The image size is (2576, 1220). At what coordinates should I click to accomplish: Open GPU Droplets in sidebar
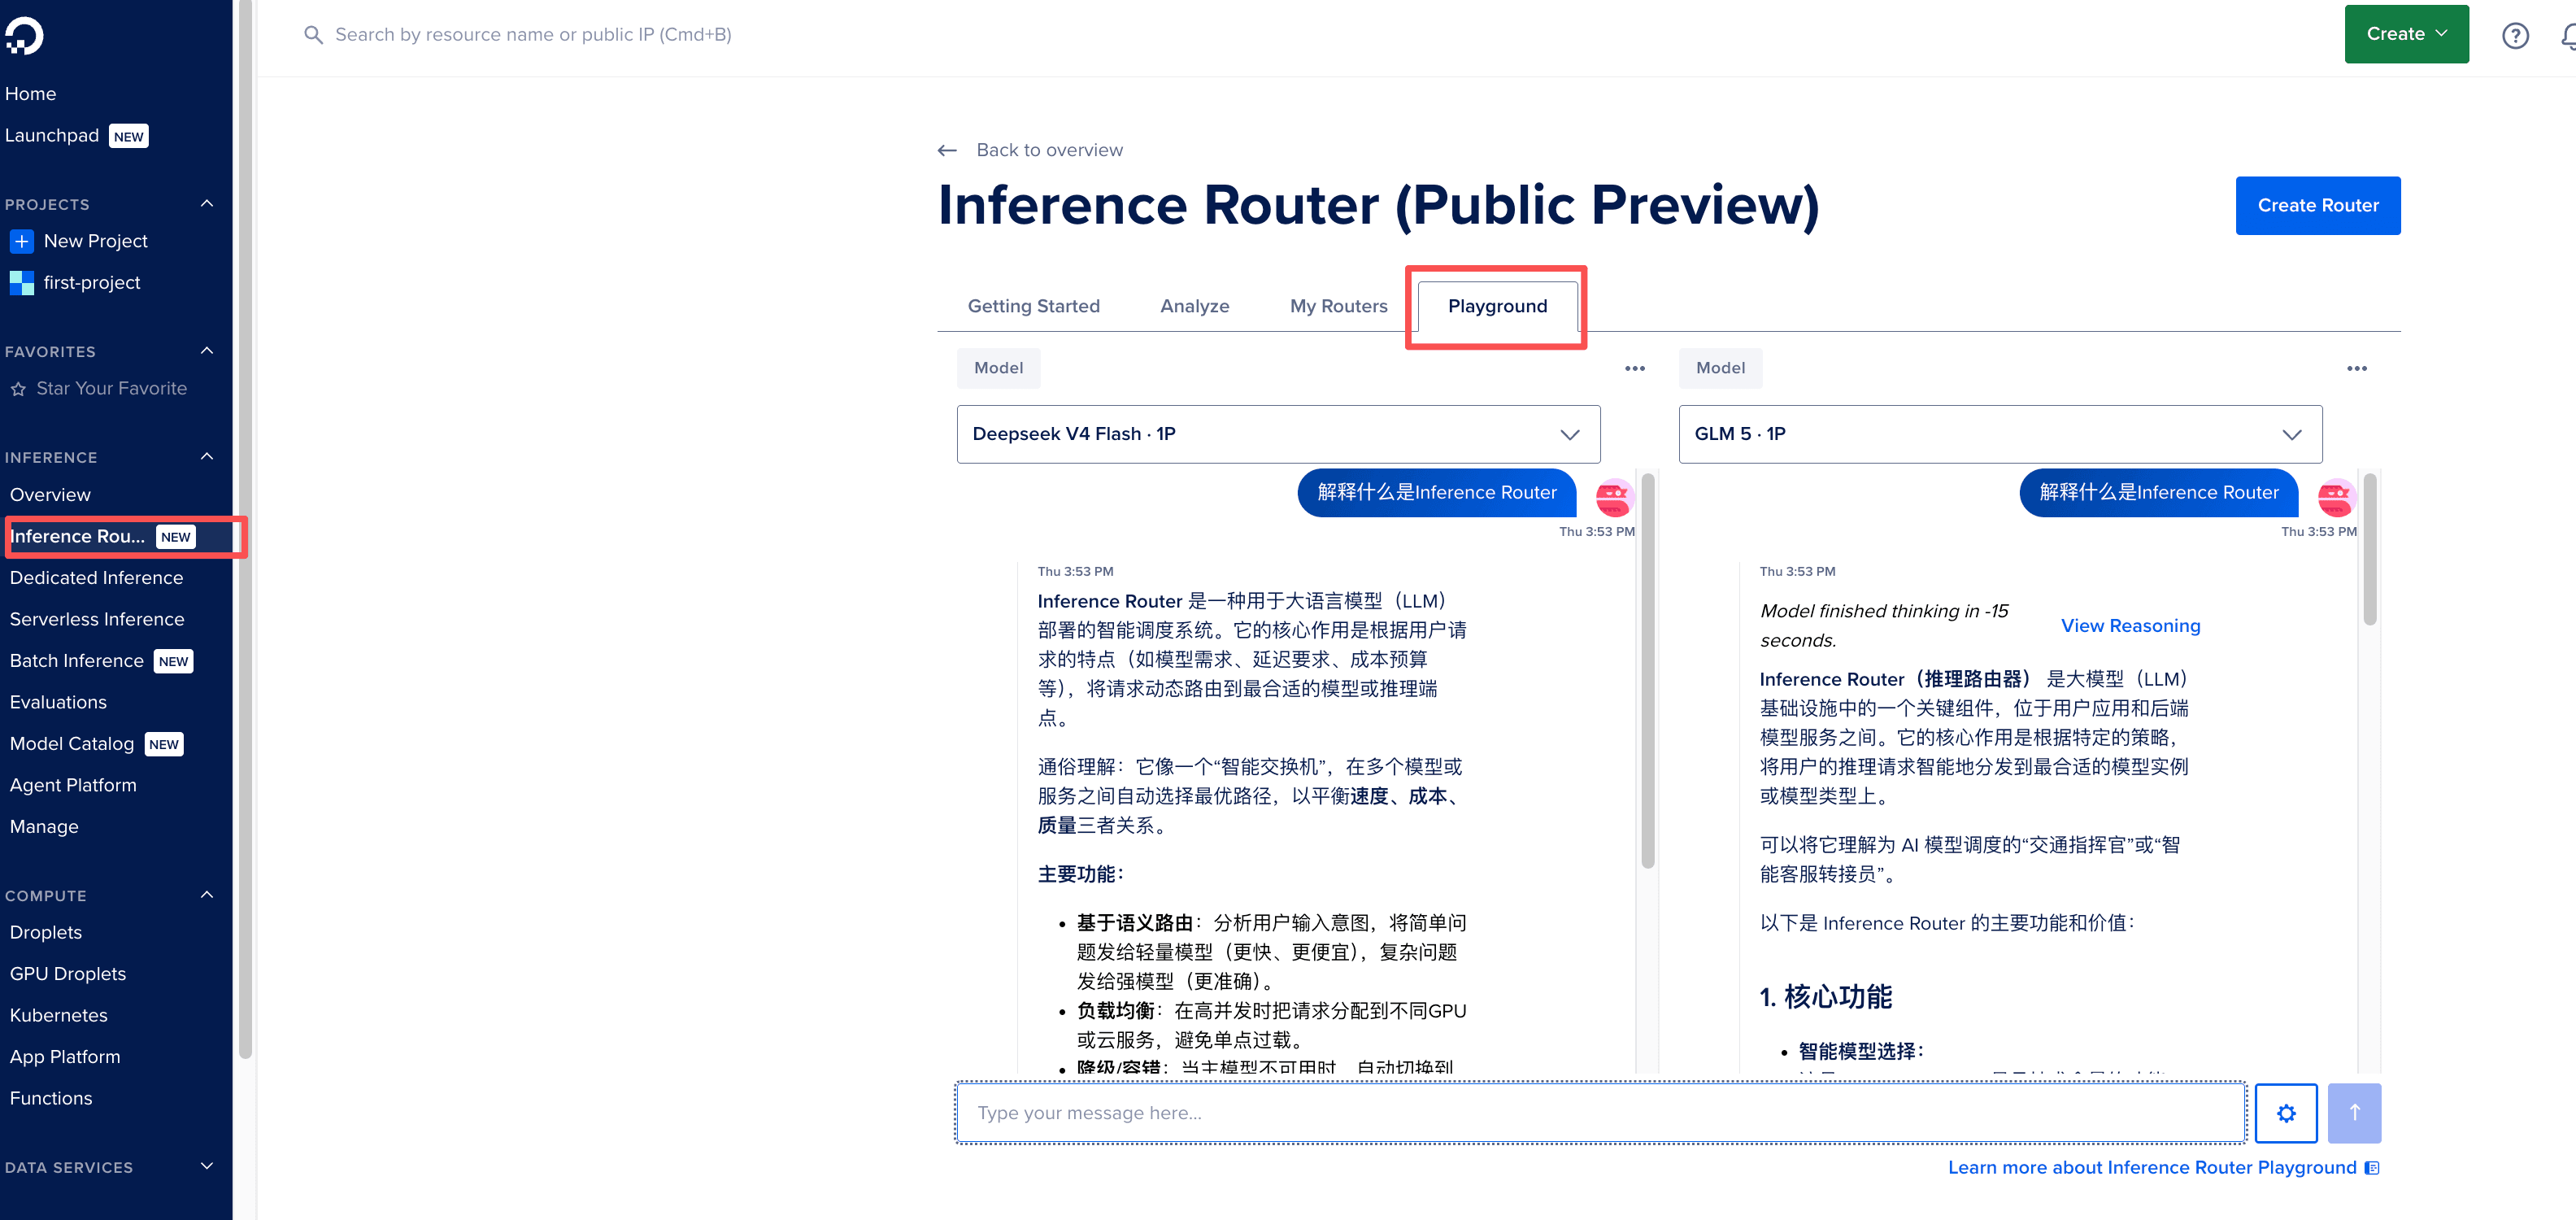[68, 974]
